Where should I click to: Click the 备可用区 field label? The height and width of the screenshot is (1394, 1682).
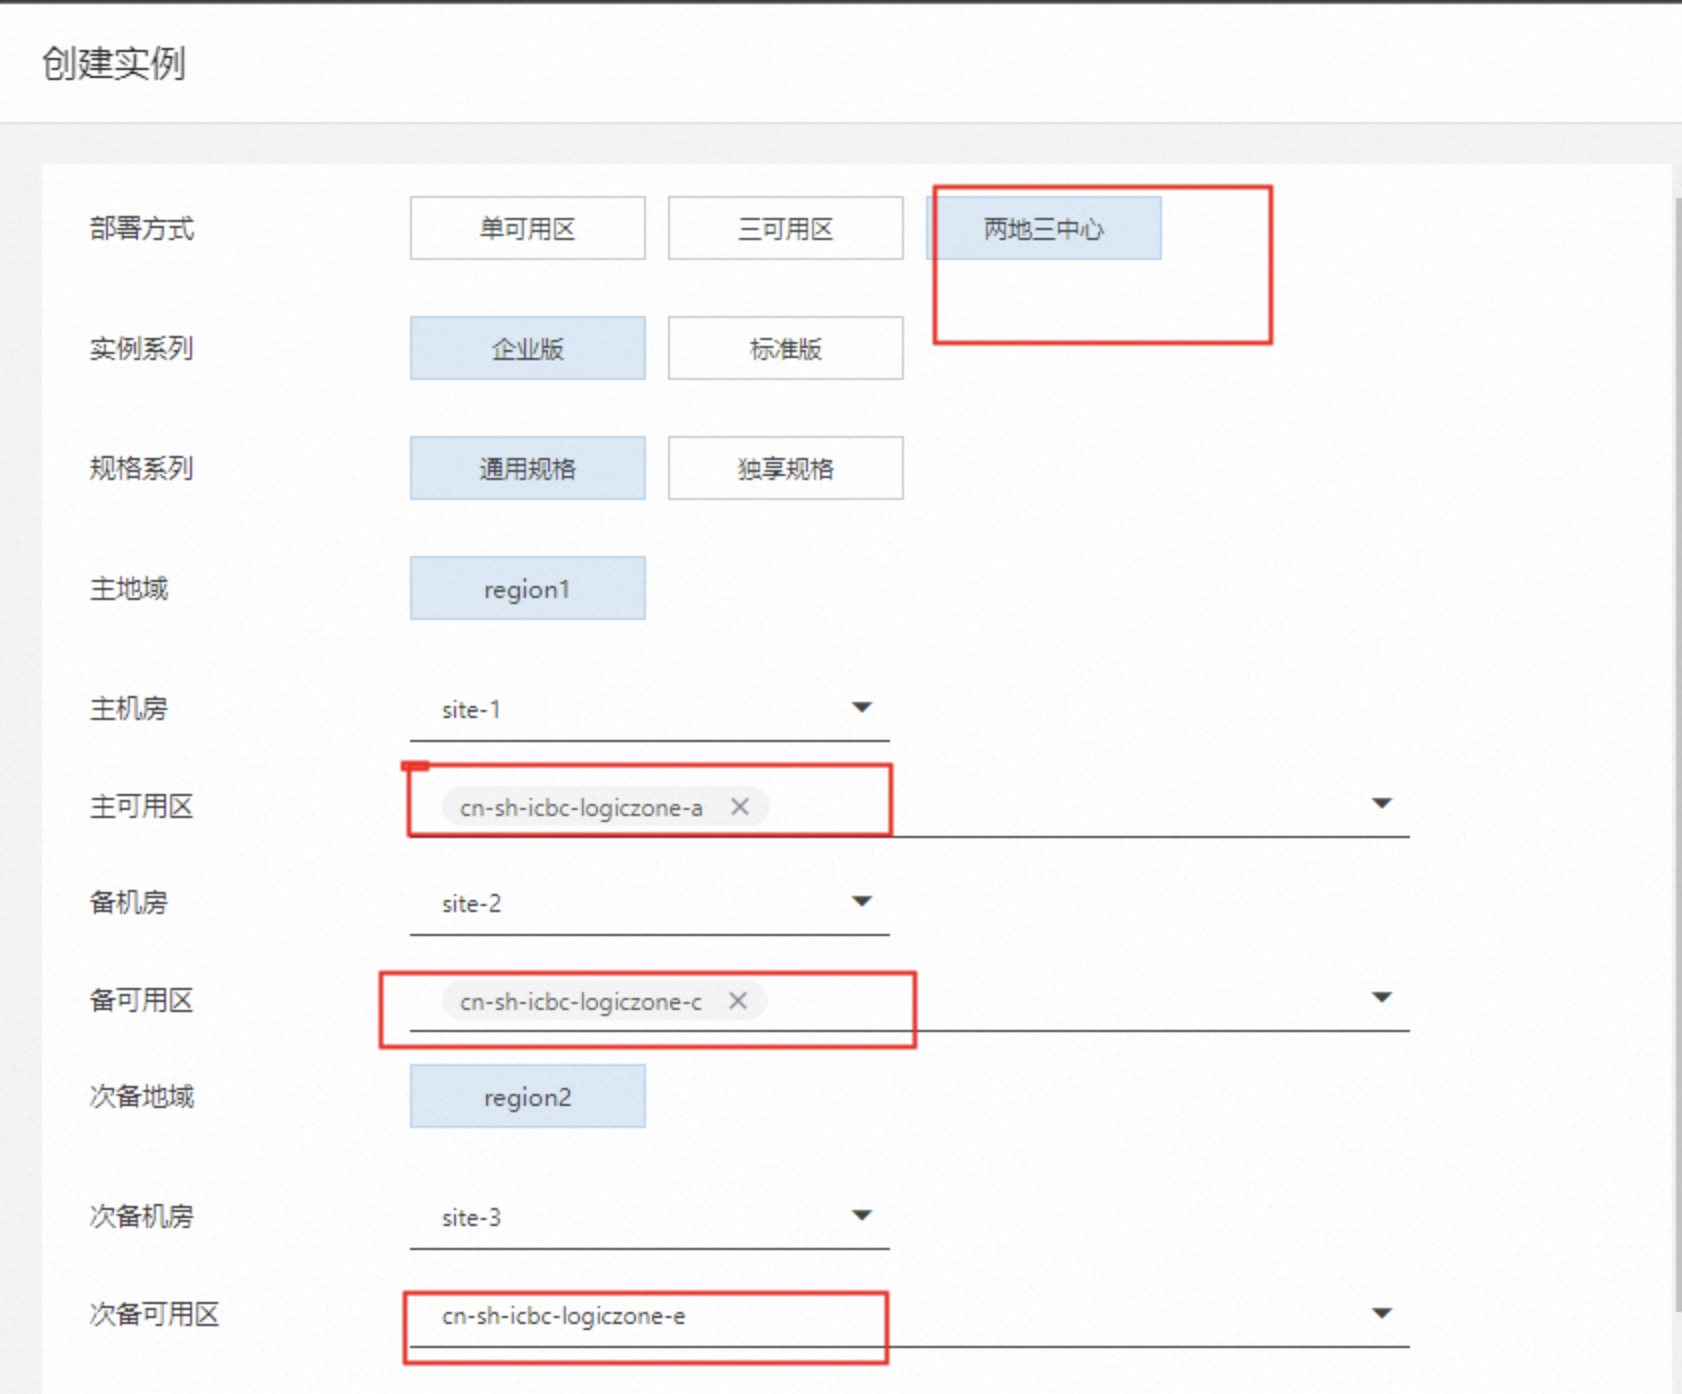coord(141,1001)
